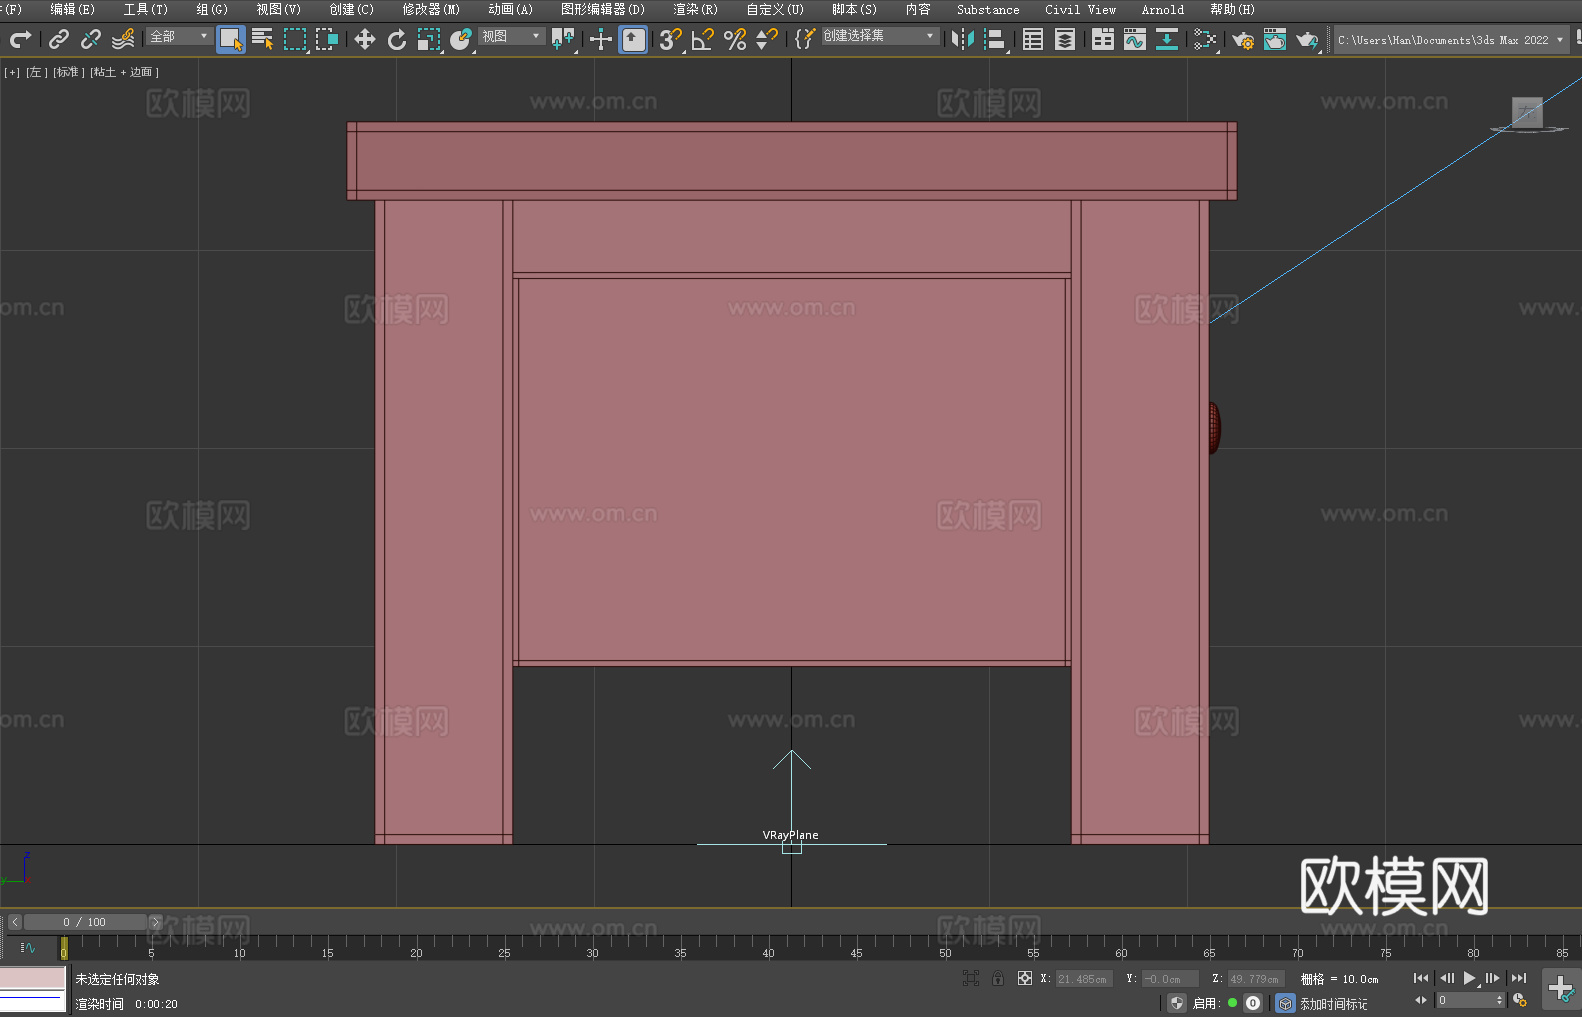
Task: Click the X coordinate field
Action: tap(1082, 979)
